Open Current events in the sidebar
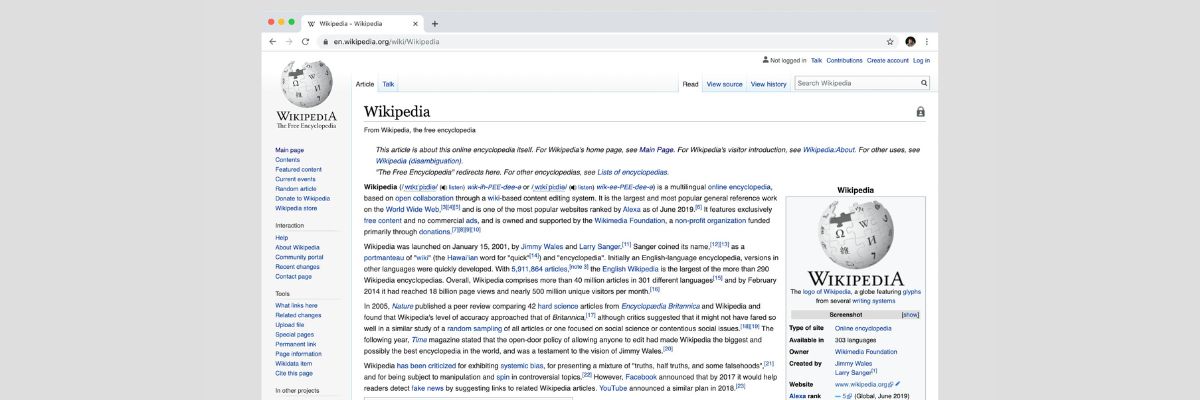Screen dimensions: 1200x400 click(295, 179)
